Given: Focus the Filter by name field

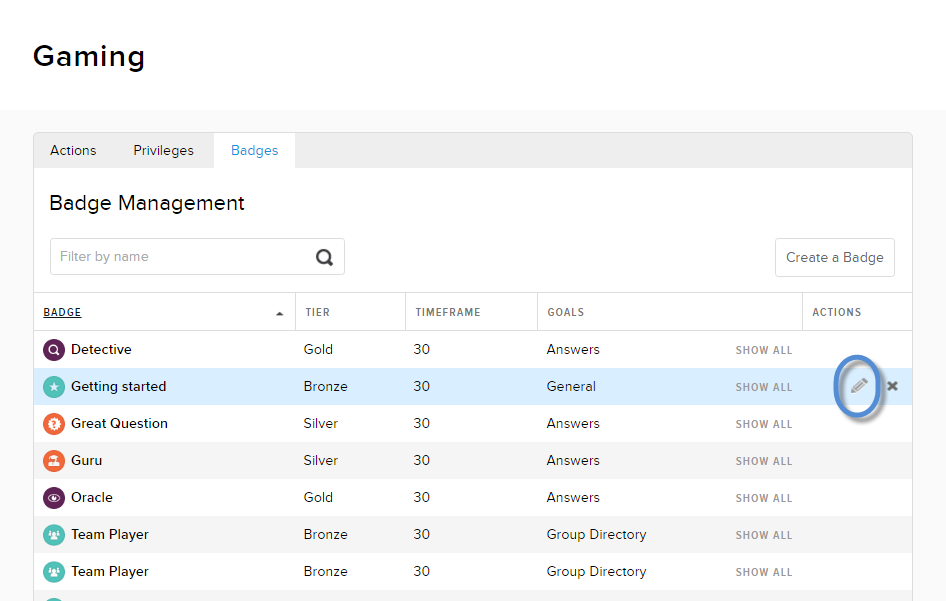Looking at the screenshot, I should point(180,257).
